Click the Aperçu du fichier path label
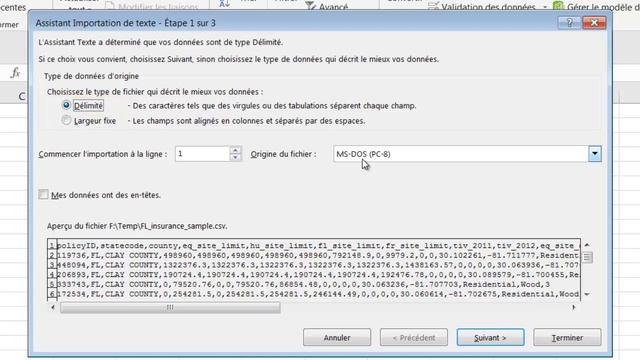 pos(137,226)
